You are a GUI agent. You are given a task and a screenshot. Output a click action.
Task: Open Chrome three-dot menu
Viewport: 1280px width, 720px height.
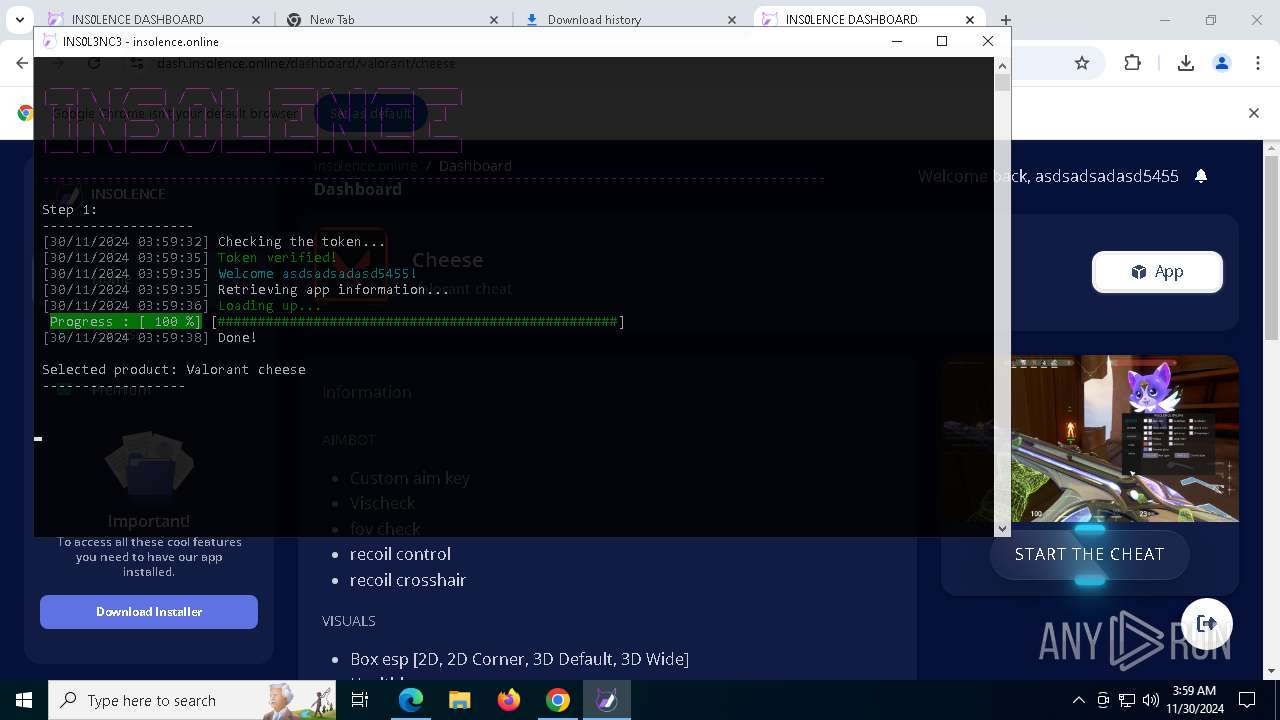pyautogui.click(x=1258, y=63)
